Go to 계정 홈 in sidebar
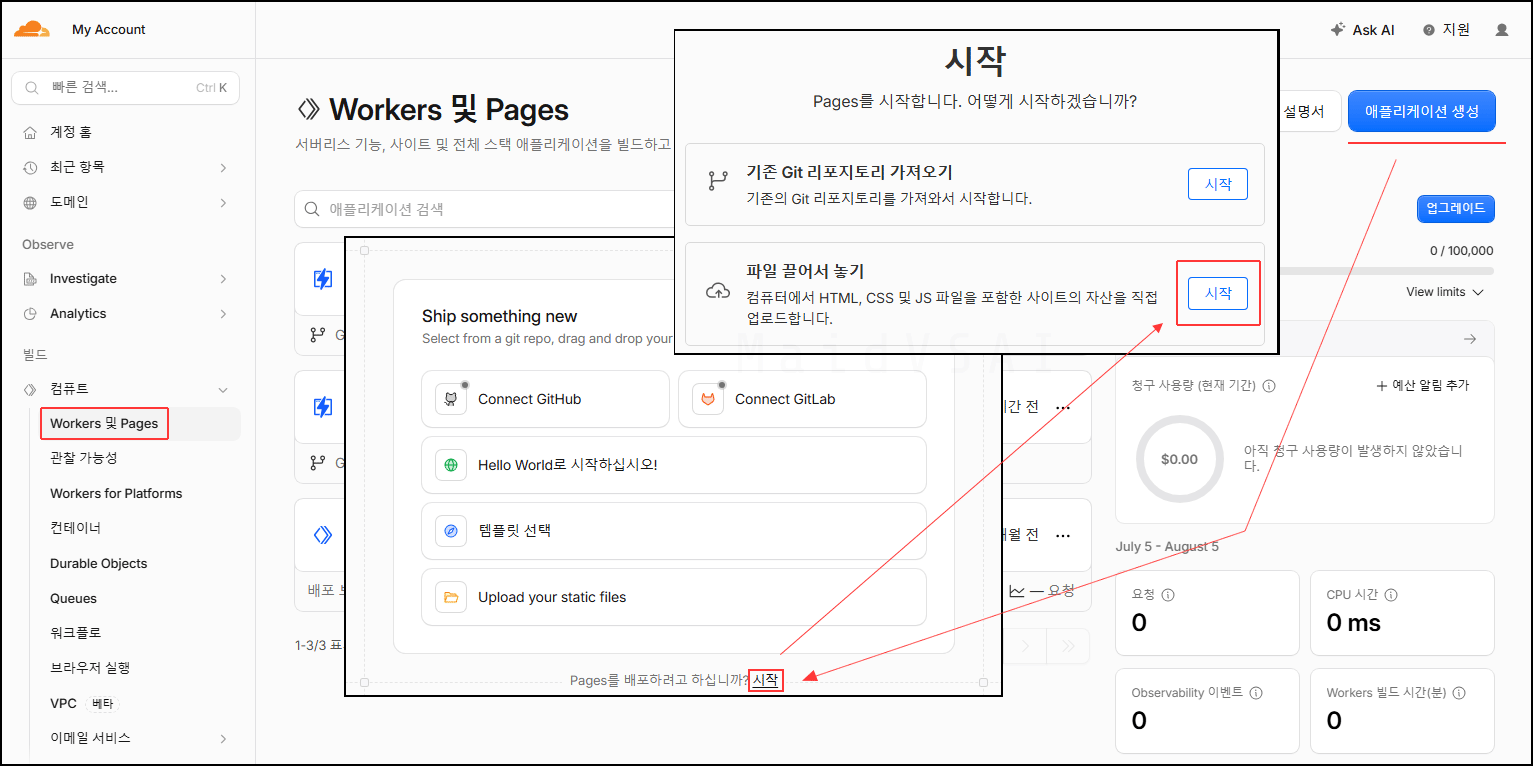Image resolution: width=1533 pixels, height=766 pixels. [x=71, y=132]
